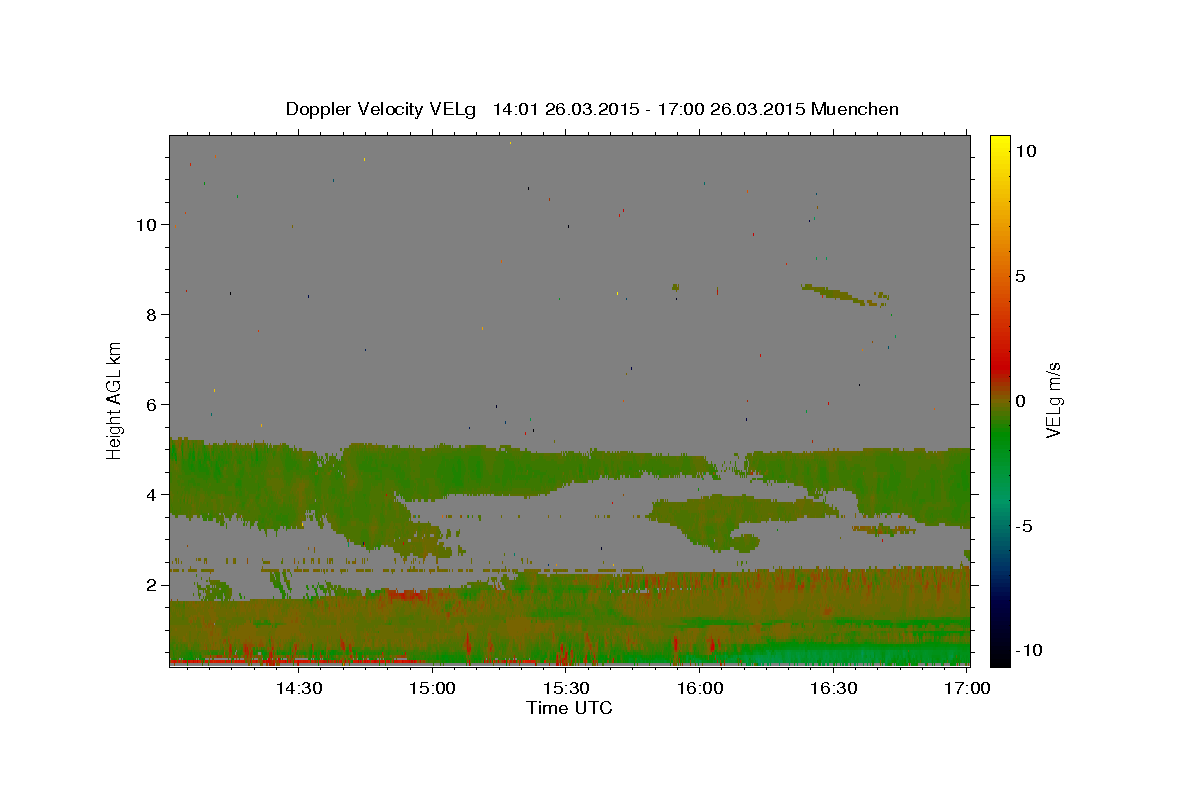
Task: Click the black bottom of the colorbar
Action: pos(1000,655)
